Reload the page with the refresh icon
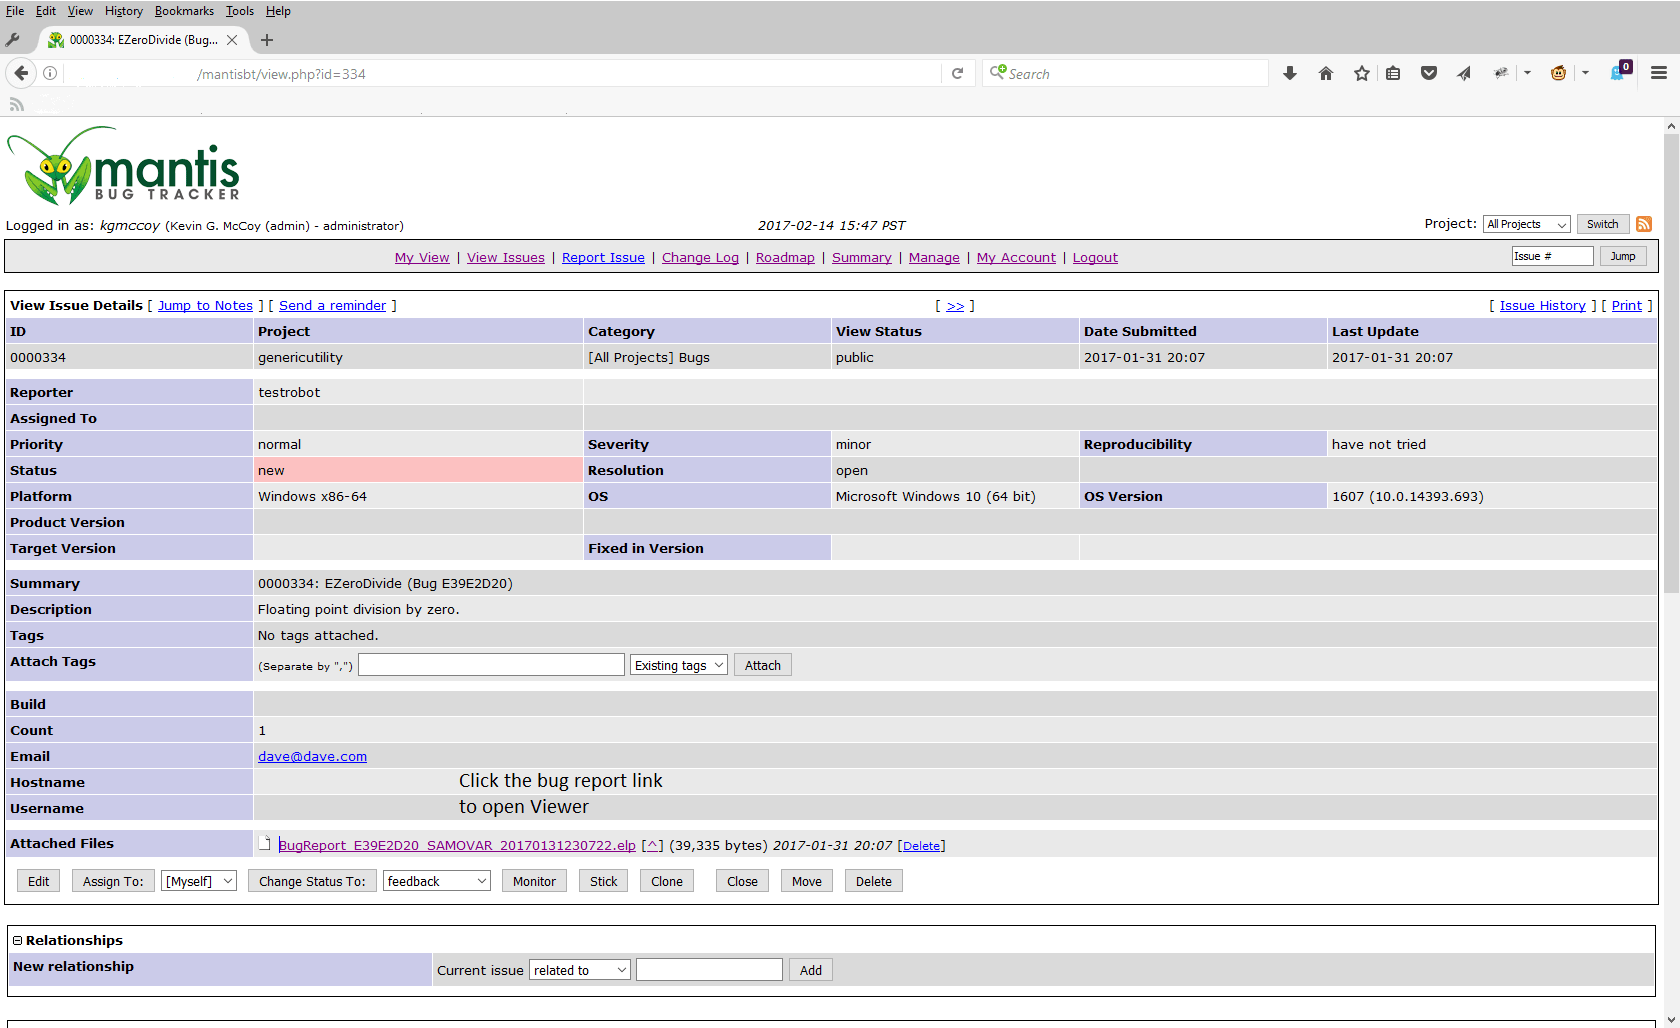 coord(957,73)
